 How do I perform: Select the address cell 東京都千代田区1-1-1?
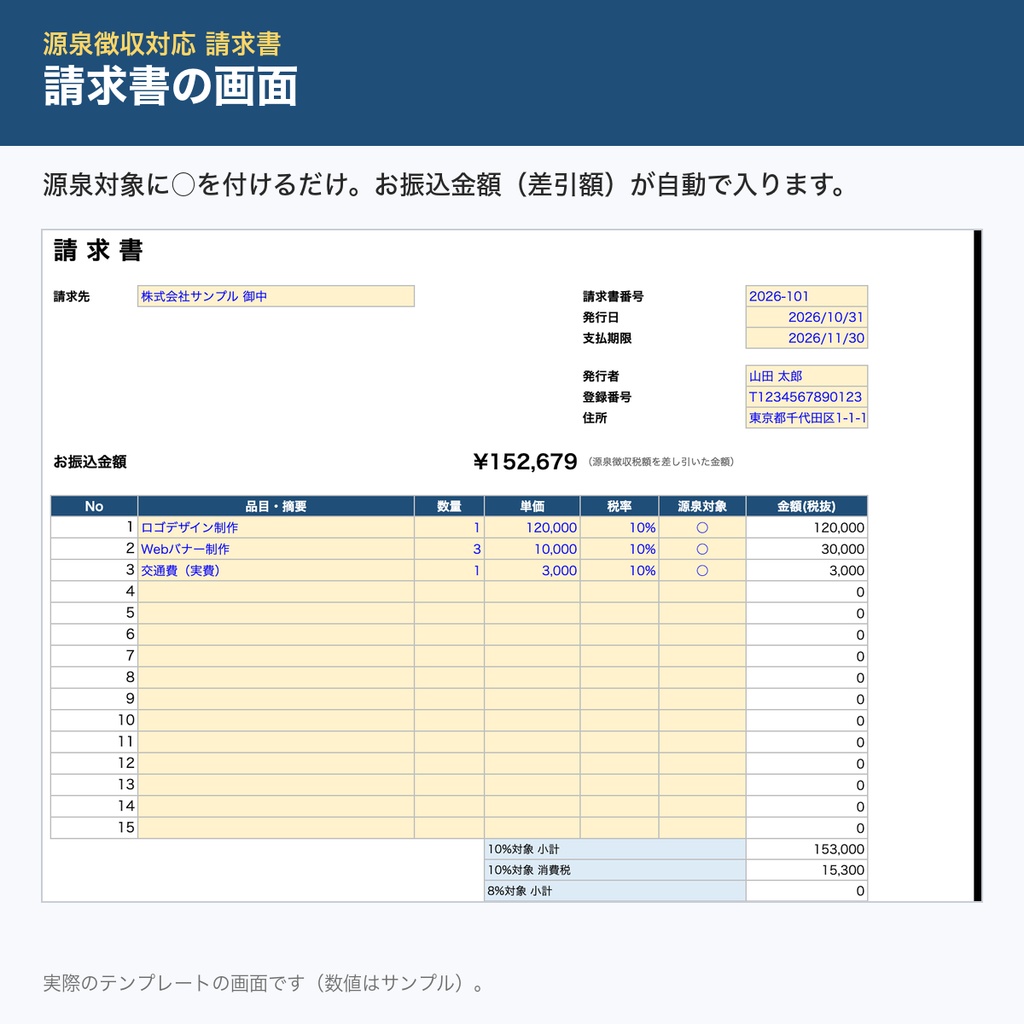point(807,417)
